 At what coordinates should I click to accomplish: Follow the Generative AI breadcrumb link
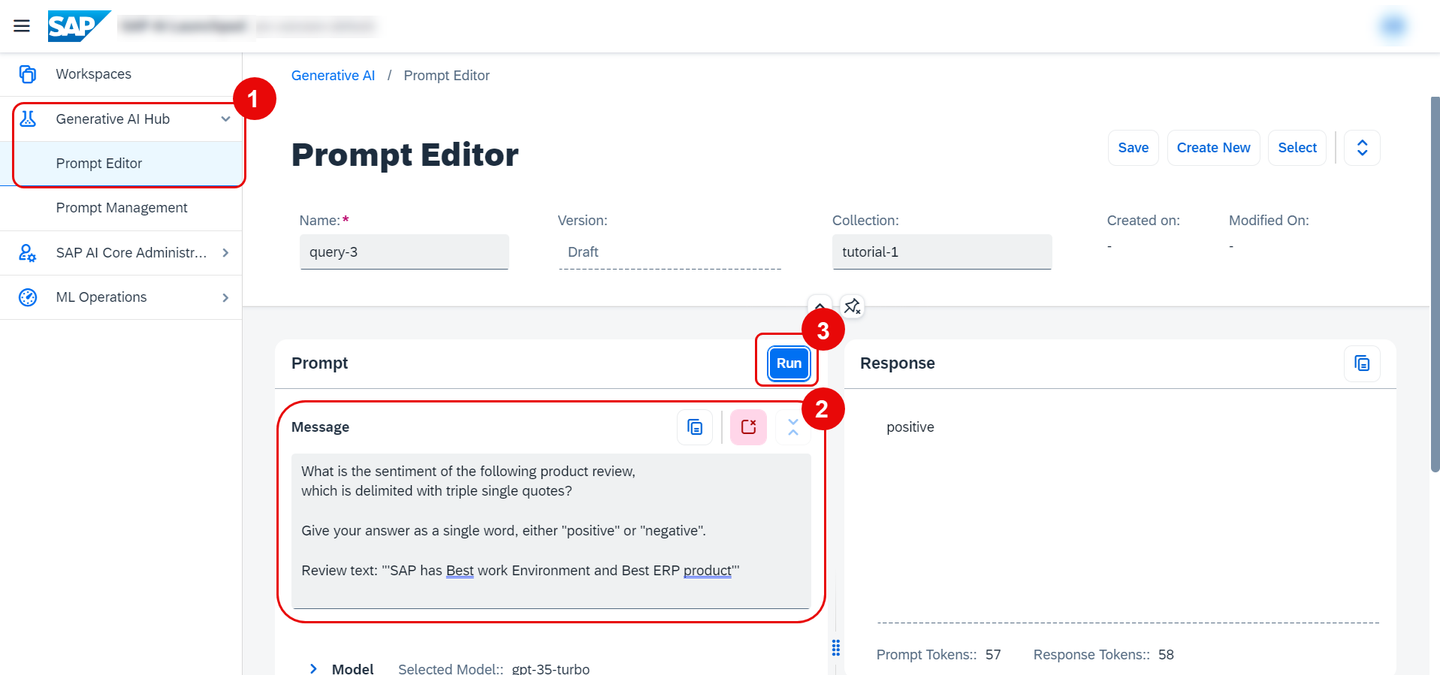click(333, 75)
